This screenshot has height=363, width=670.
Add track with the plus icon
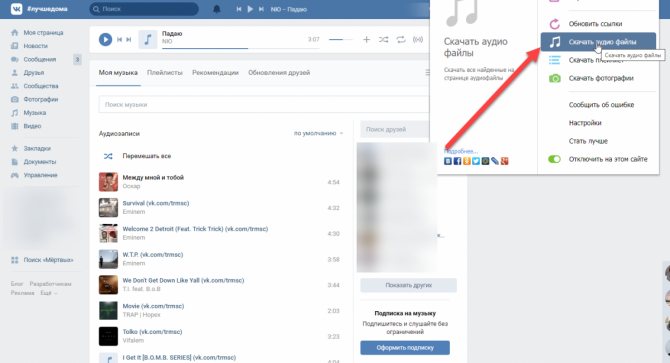tap(366, 40)
